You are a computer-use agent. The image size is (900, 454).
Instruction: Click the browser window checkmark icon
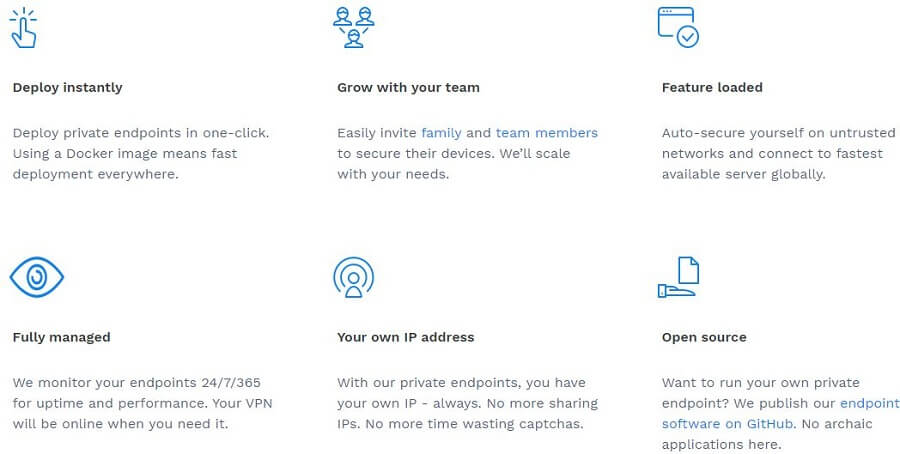tap(678, 27)
